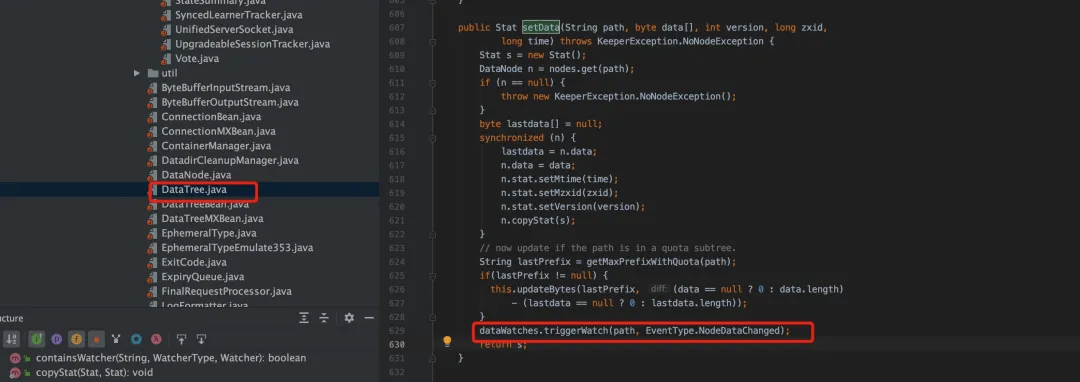The height and width of the screenshot is (382, 1080).
Task: Click the diff parameter hint on line 626
Action: tap(659, 289)
